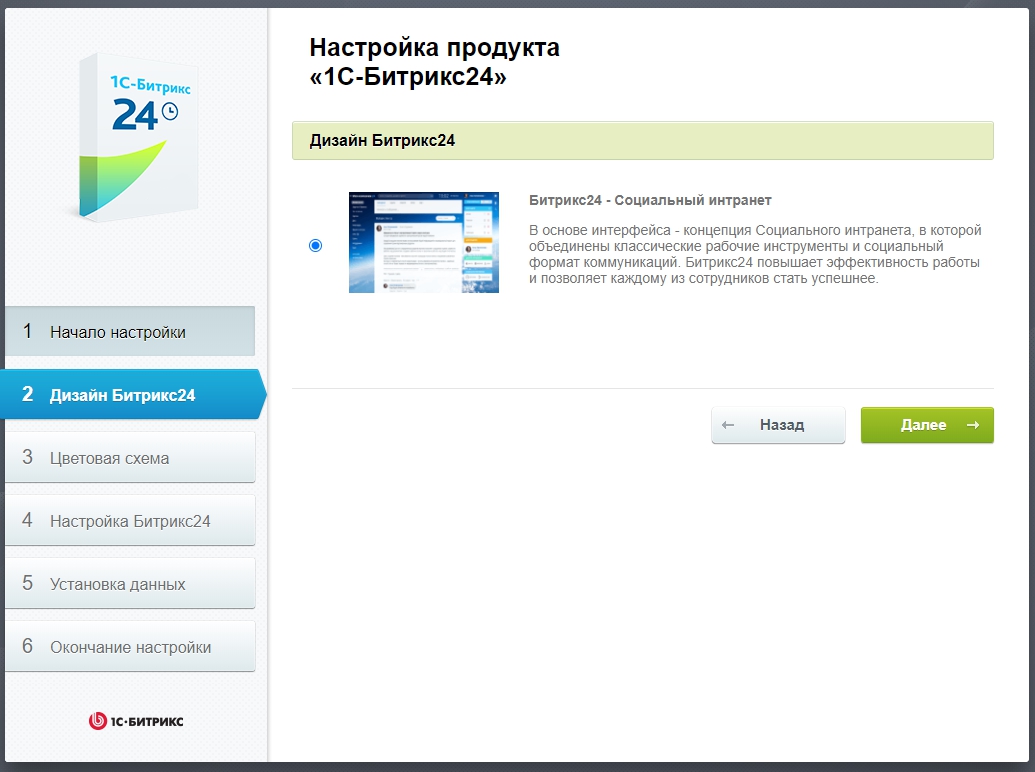The width and height of the screenshot is (1035, 772).
Task: Click the Назад button
Action: (x=778, y=425)
